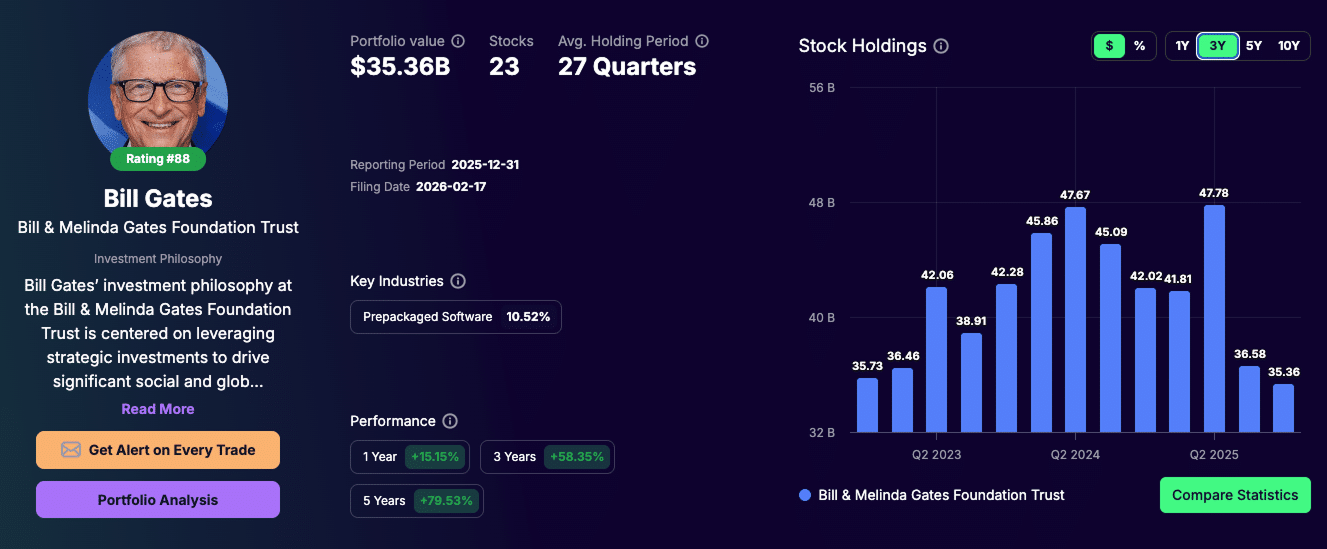Image resolution: width=1327 pixels, height=549 pixels.
Task: Click the Bill & Melinda Gates Foundation Trust subtitle
Action: pyautogui.click(x=158, y=227)
